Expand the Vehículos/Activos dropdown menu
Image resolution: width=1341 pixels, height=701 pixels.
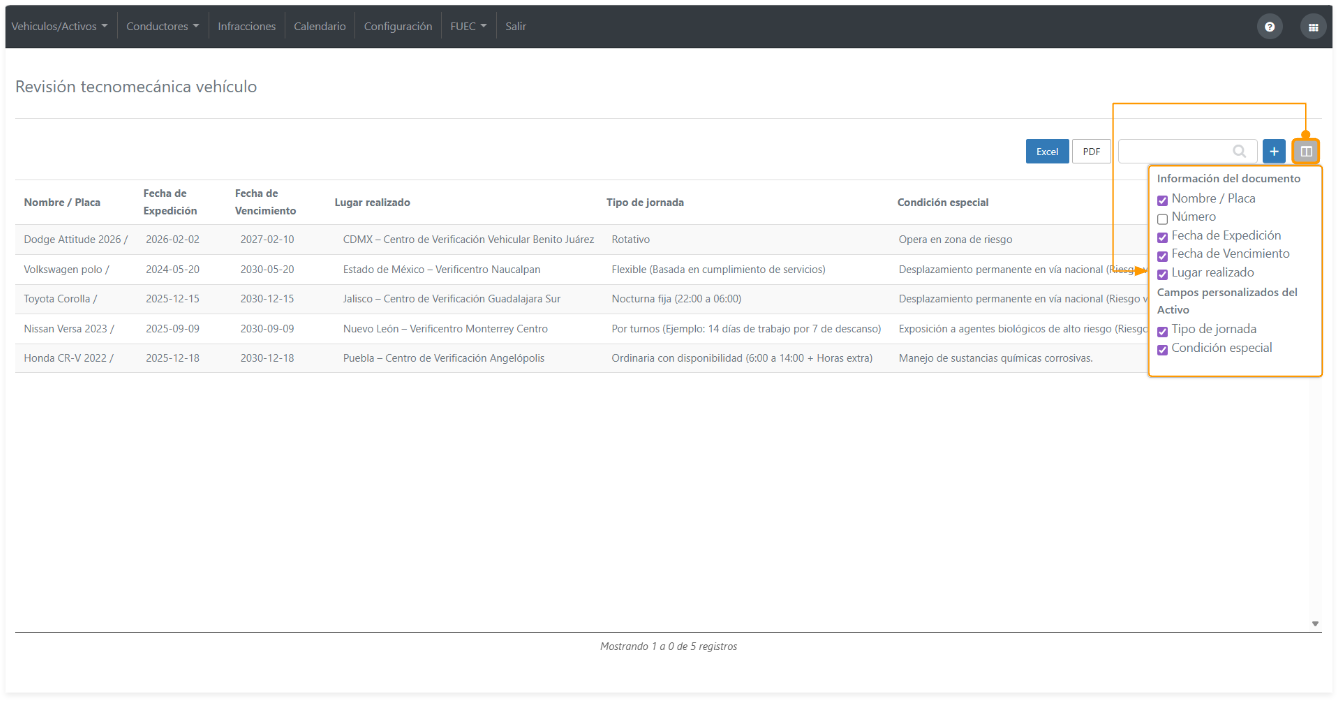(59, 26)
